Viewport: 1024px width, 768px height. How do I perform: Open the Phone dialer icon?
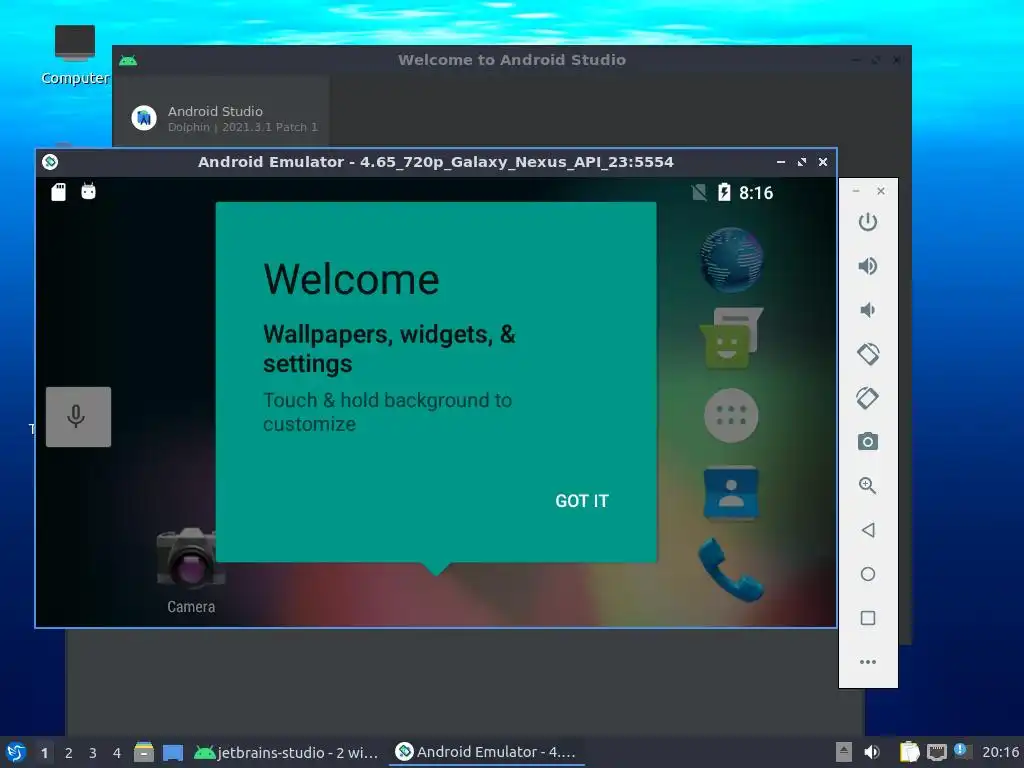coord(730,569)
